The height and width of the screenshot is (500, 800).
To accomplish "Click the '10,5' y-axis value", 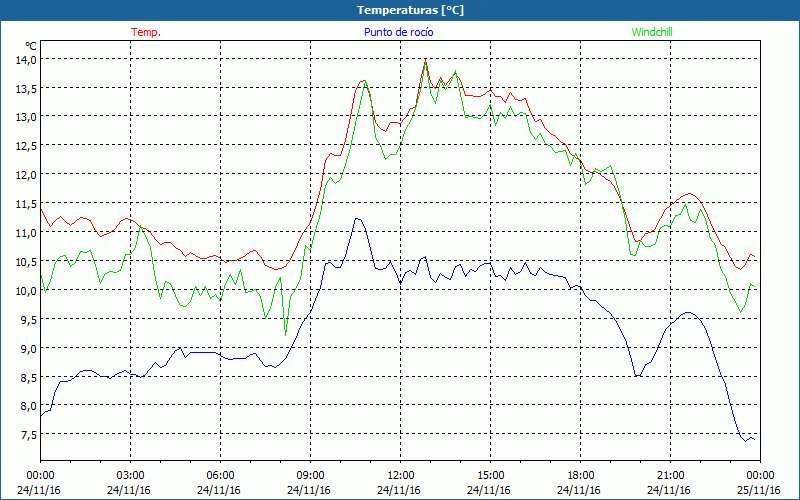I will pyautogui.click(x=27, y=261).
